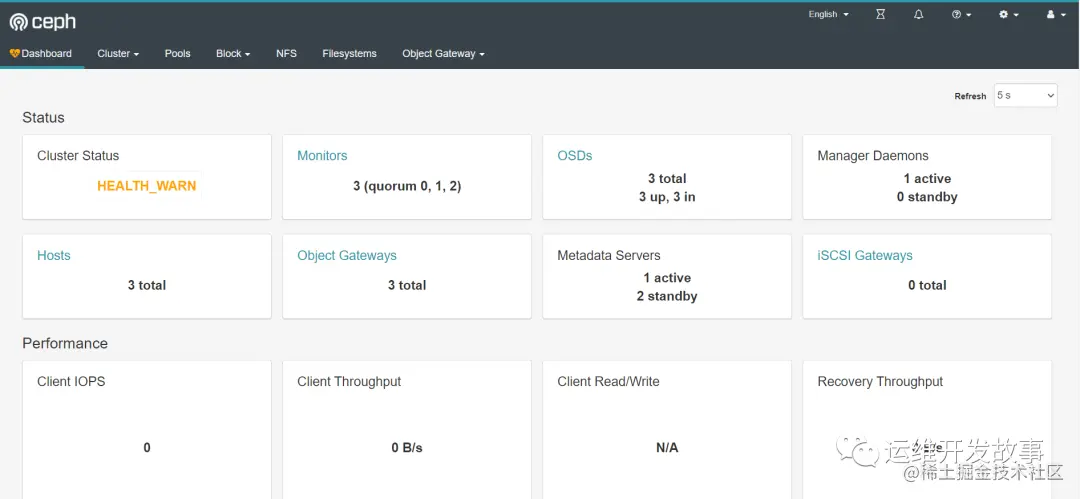Image resolution: width=1080 pixels, height=499 pixels.
Task: Open the iSCSI Gateways link
Action: coord(865,256)
